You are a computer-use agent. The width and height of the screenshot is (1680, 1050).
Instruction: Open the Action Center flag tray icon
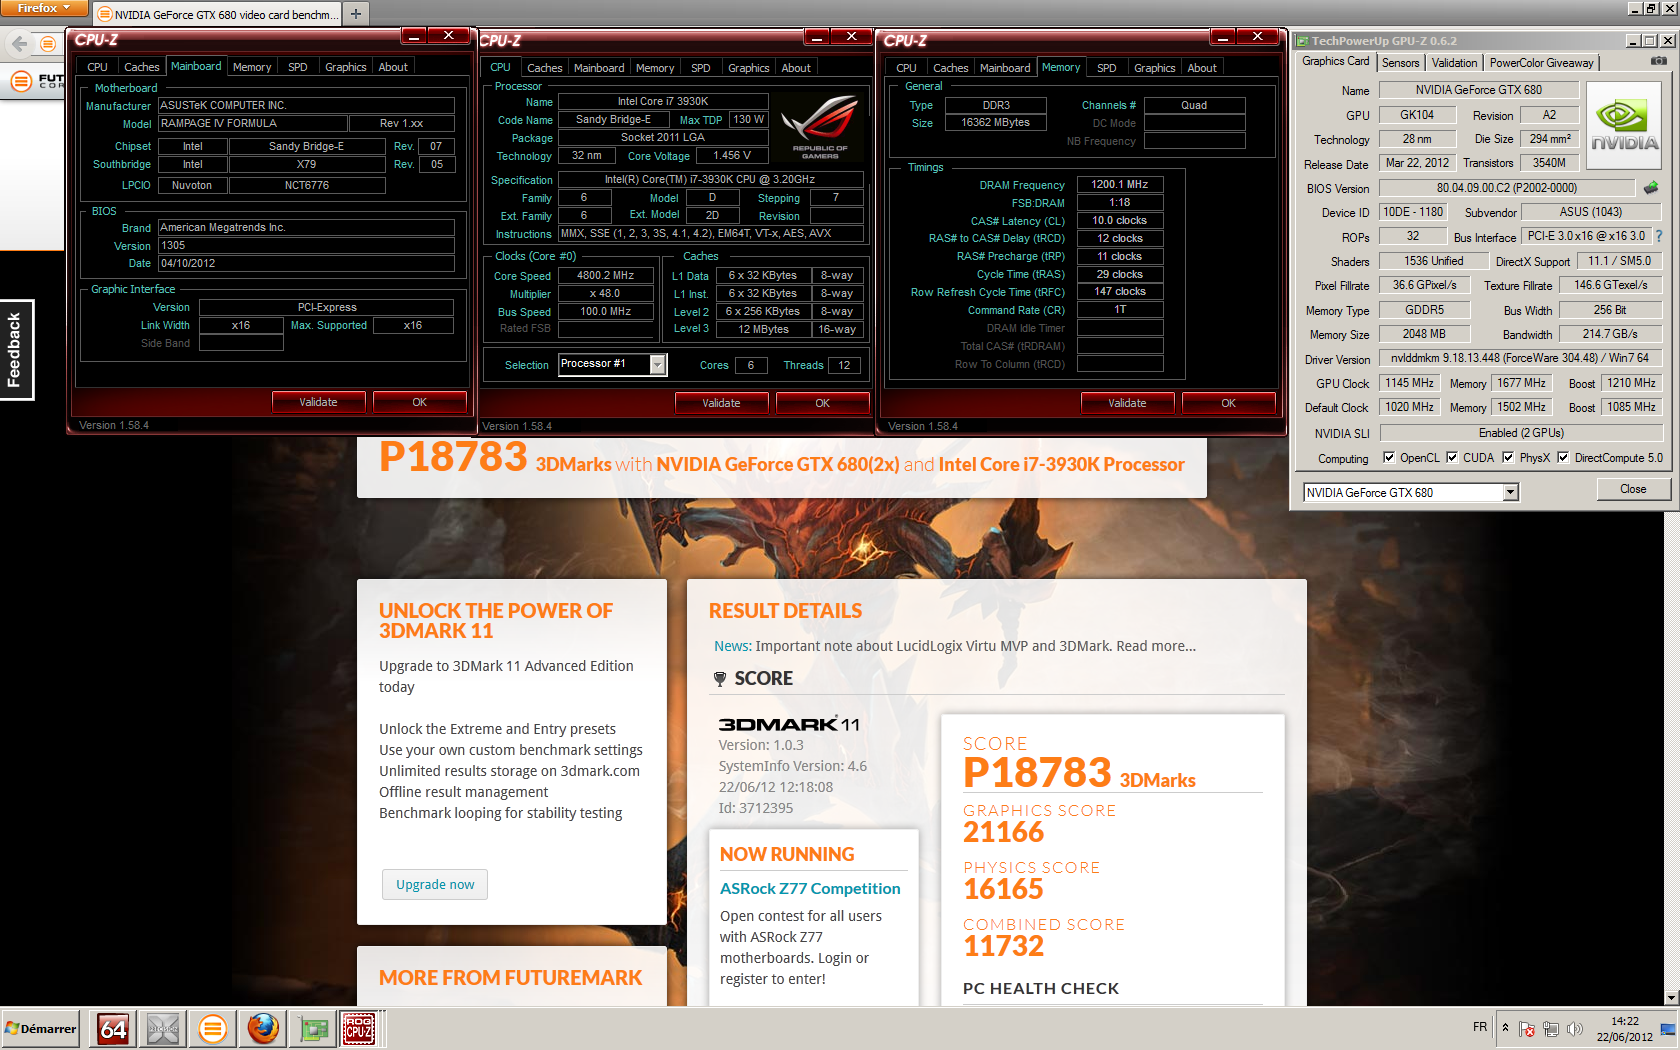[1527, 1029]
